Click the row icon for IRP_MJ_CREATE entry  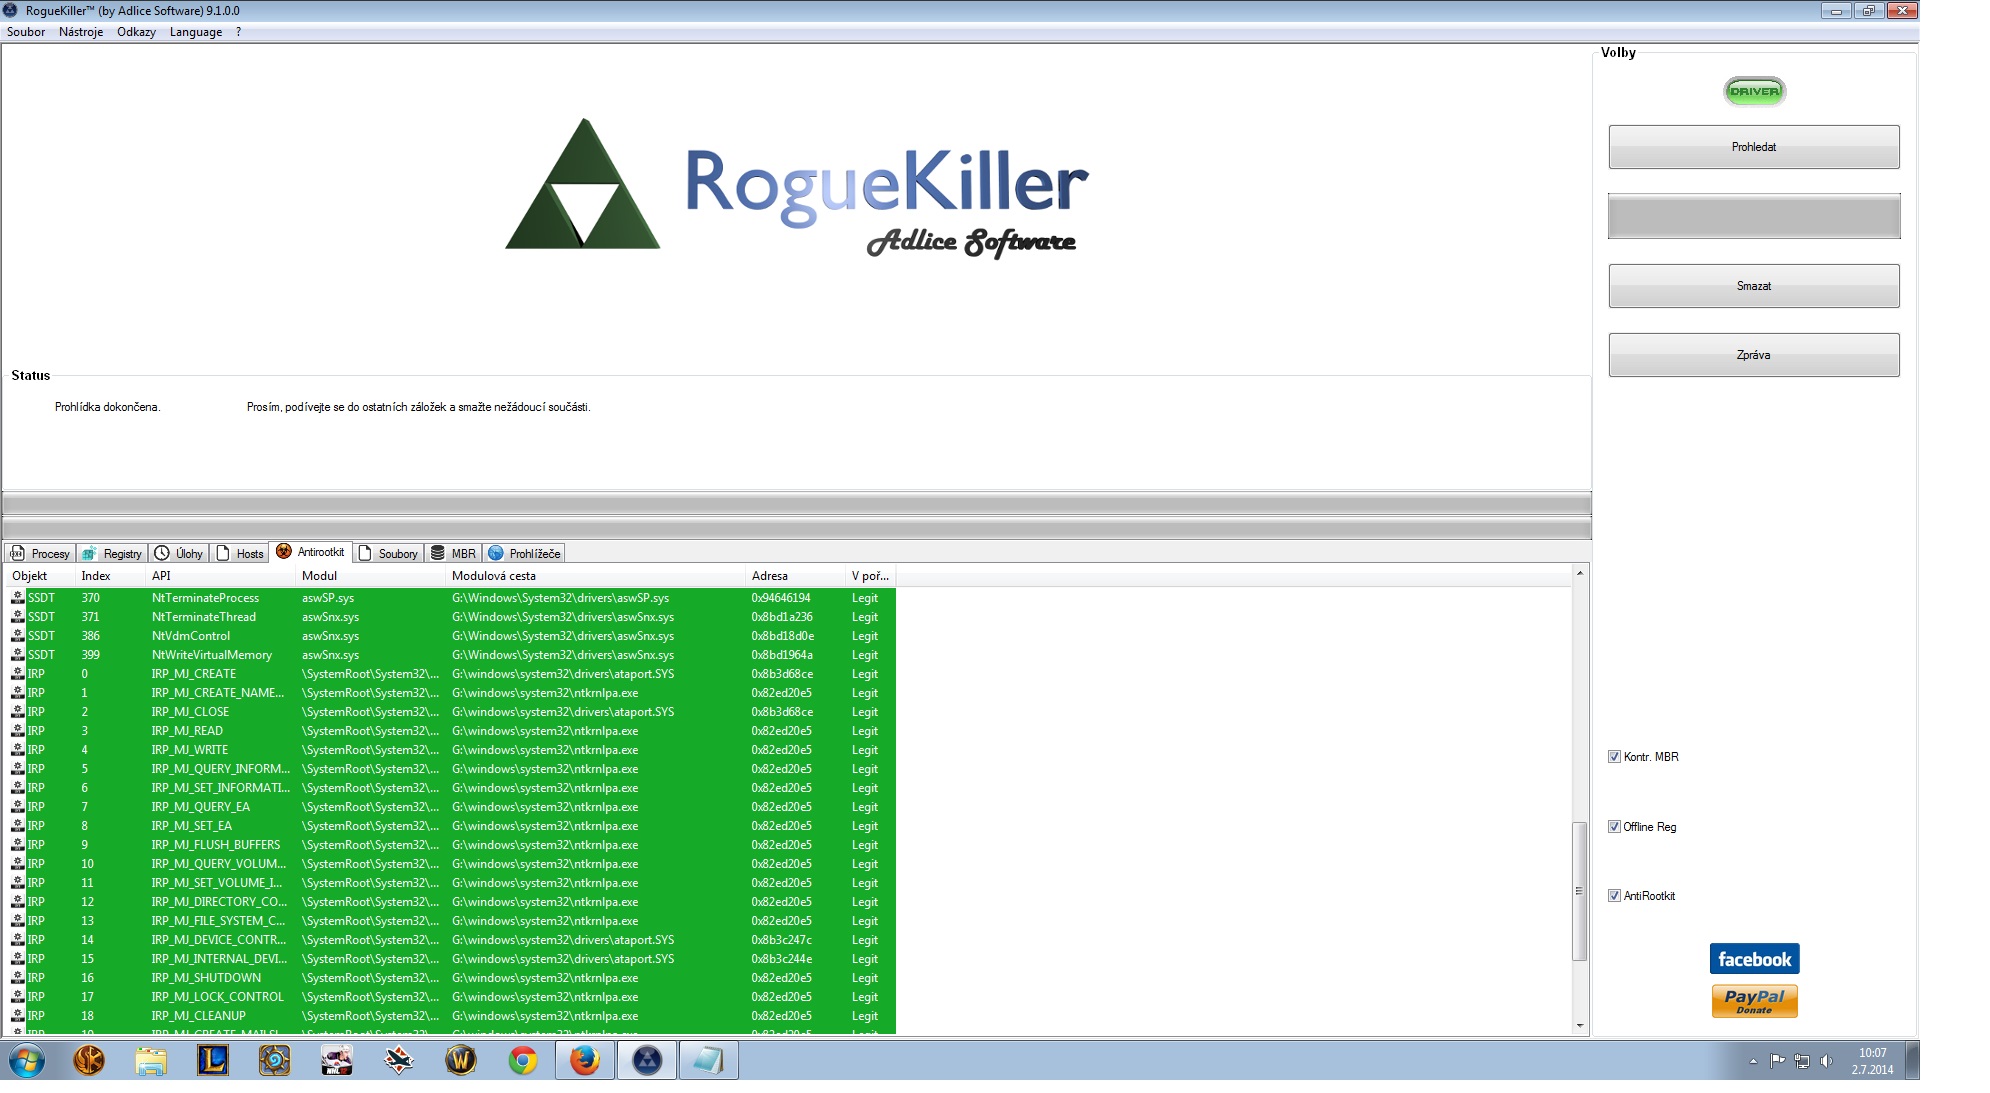coord(17,674)
